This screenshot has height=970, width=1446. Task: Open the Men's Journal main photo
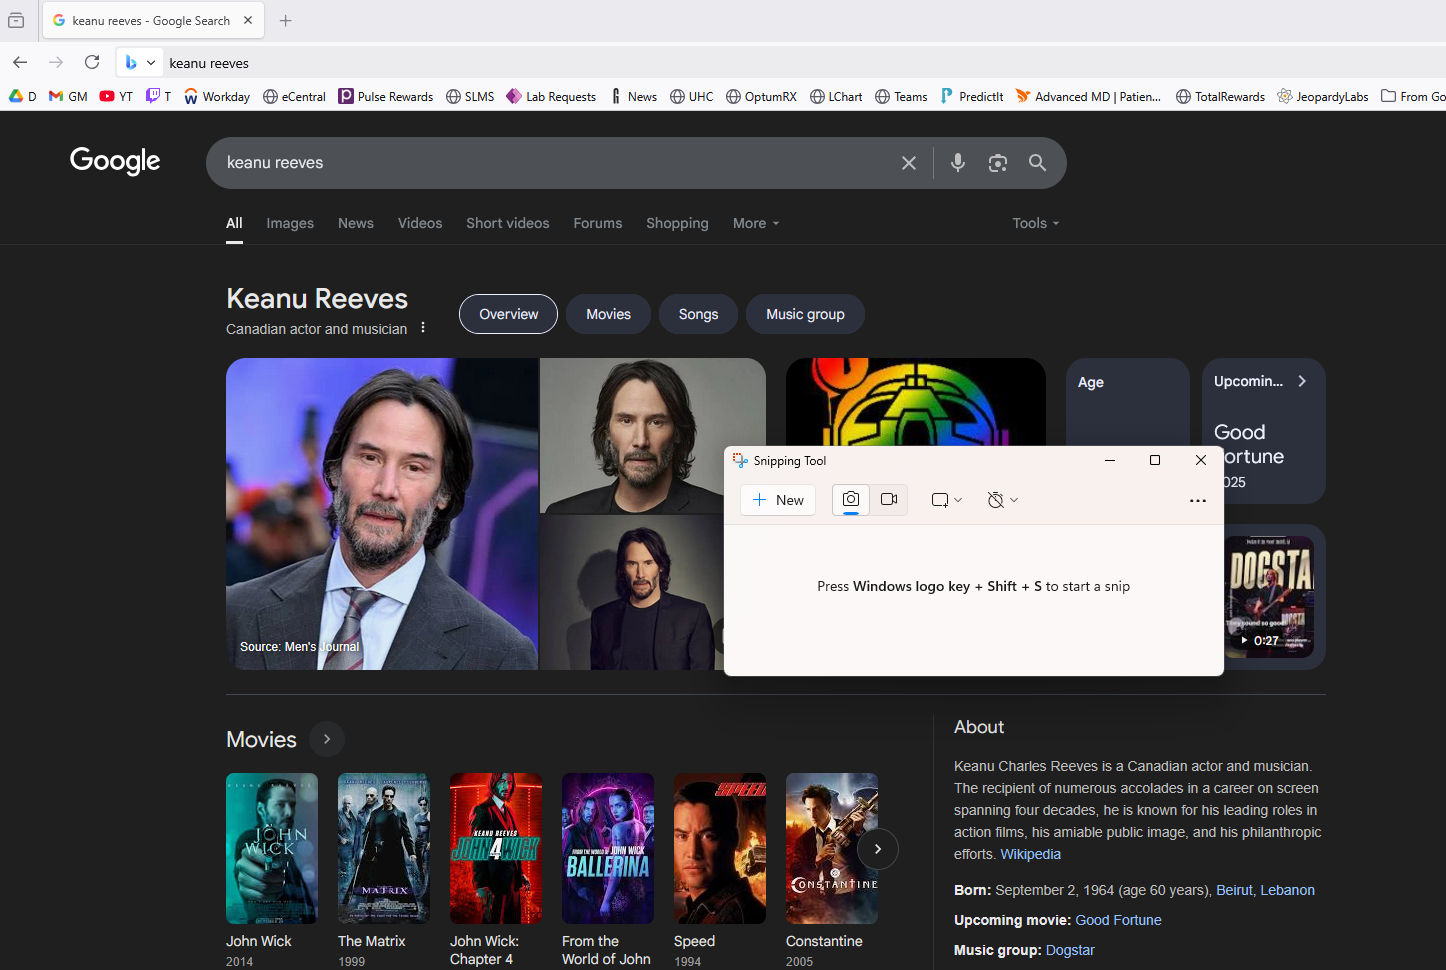(x=382, y=514)
